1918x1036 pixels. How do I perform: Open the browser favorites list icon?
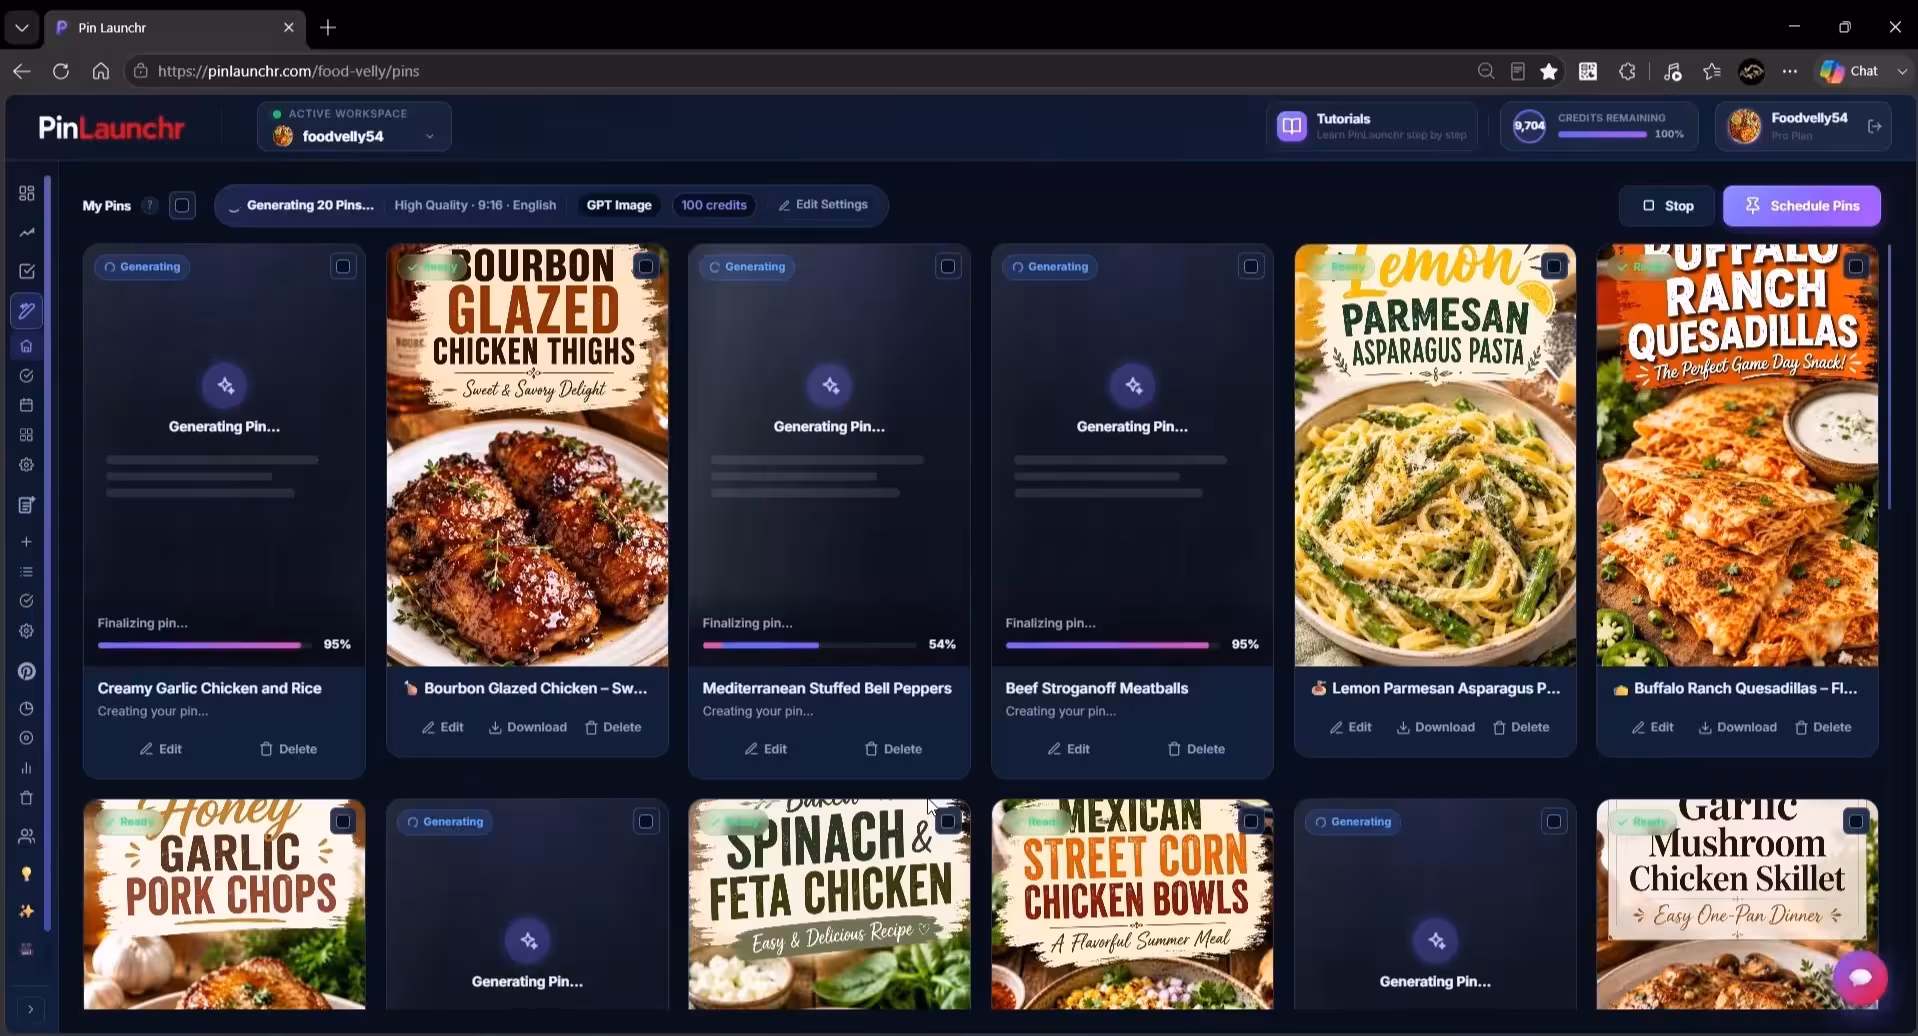pos(1712,71)
